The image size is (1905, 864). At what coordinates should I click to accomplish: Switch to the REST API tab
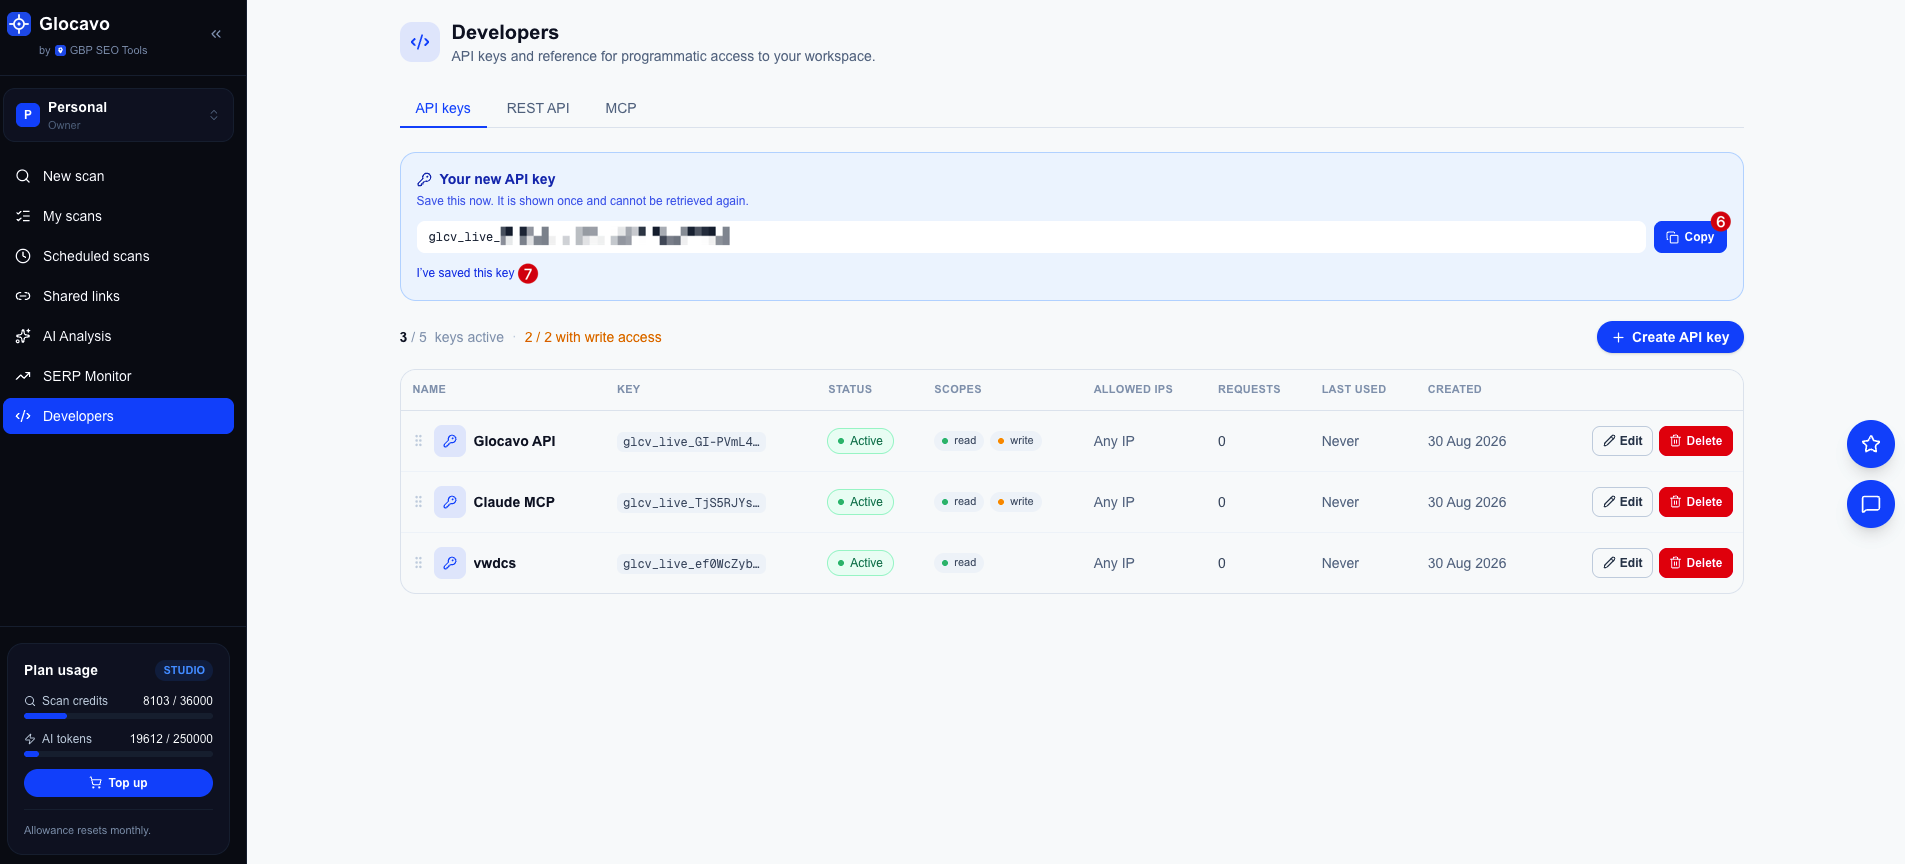[x=538, y=108]
